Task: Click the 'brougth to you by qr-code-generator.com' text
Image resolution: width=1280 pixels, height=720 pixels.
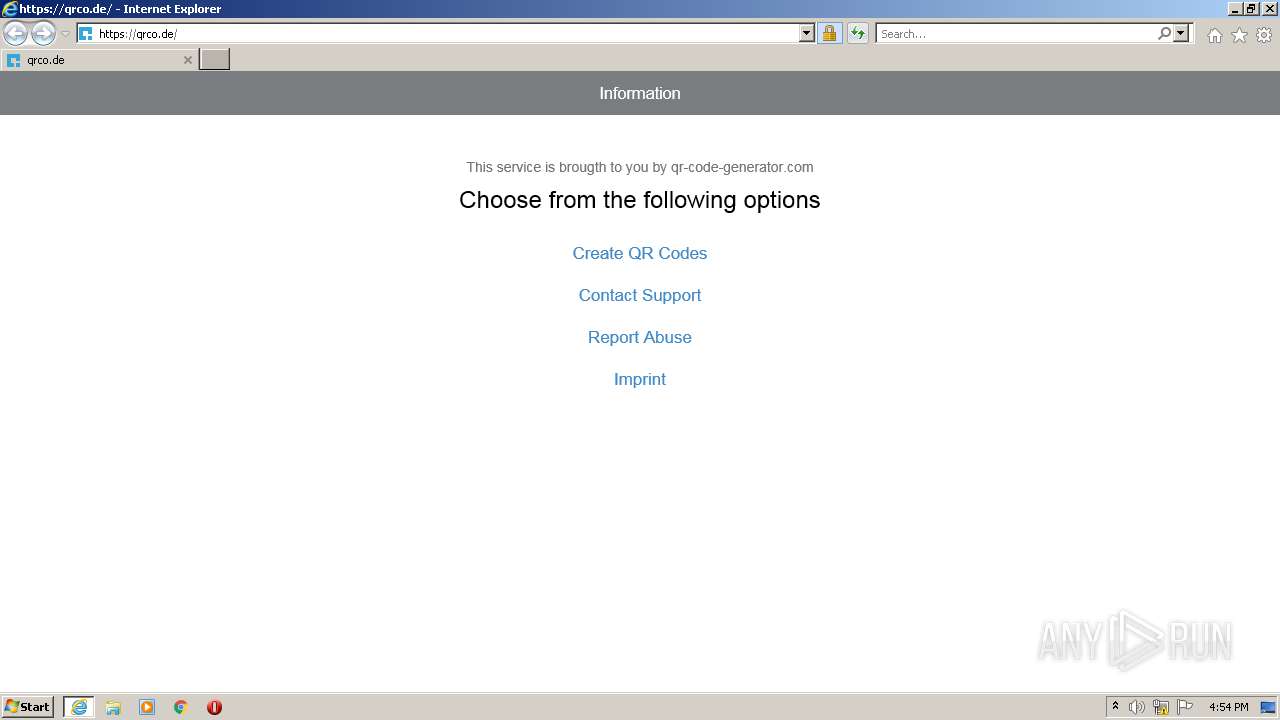Action: [x=686, y=167]
